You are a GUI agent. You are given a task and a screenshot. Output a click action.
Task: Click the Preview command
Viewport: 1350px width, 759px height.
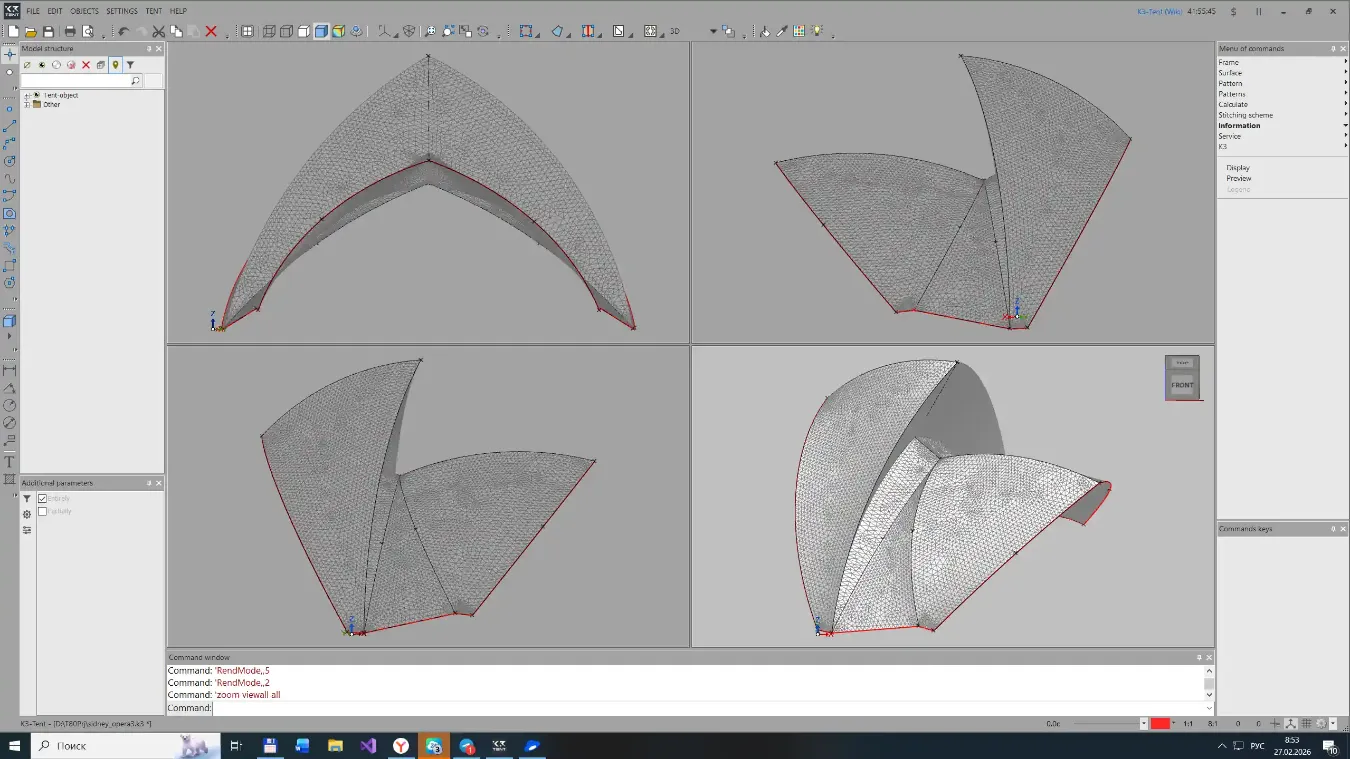[1239, 178]
